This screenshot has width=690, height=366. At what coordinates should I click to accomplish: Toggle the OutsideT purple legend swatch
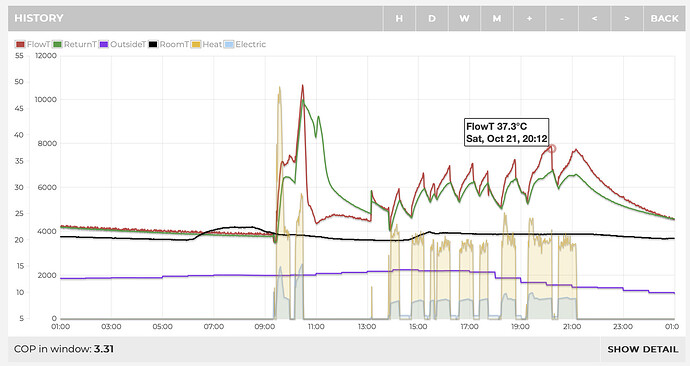pyautogui.click(x=104, y=44)
